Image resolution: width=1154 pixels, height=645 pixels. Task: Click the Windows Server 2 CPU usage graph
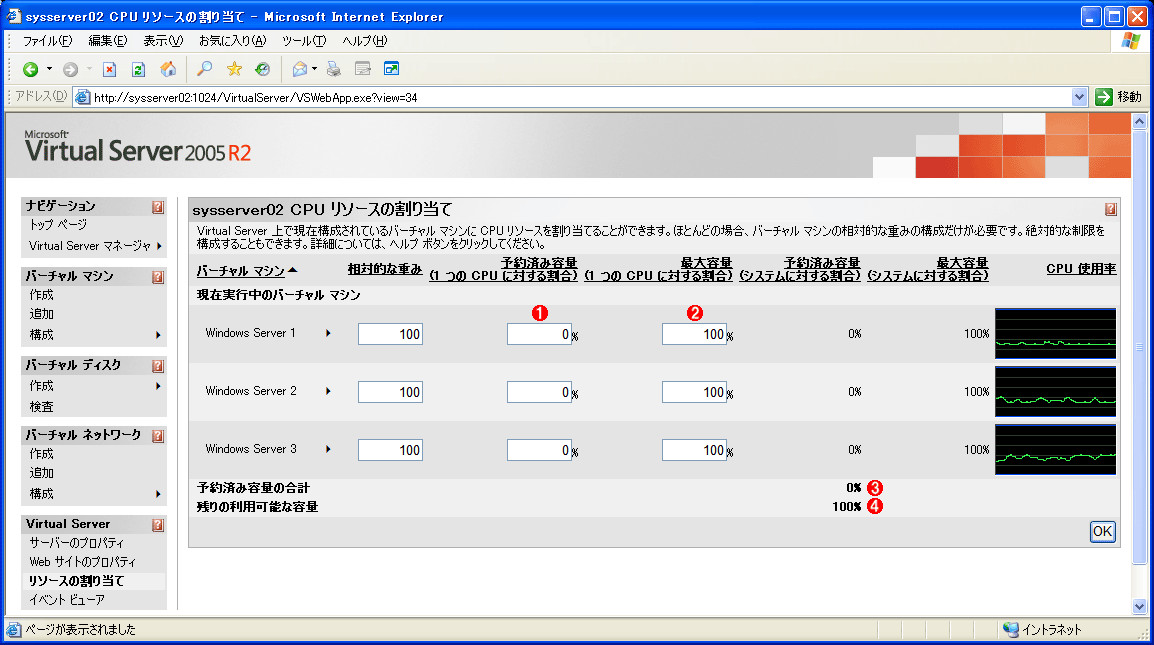(x=1055, y=392)
